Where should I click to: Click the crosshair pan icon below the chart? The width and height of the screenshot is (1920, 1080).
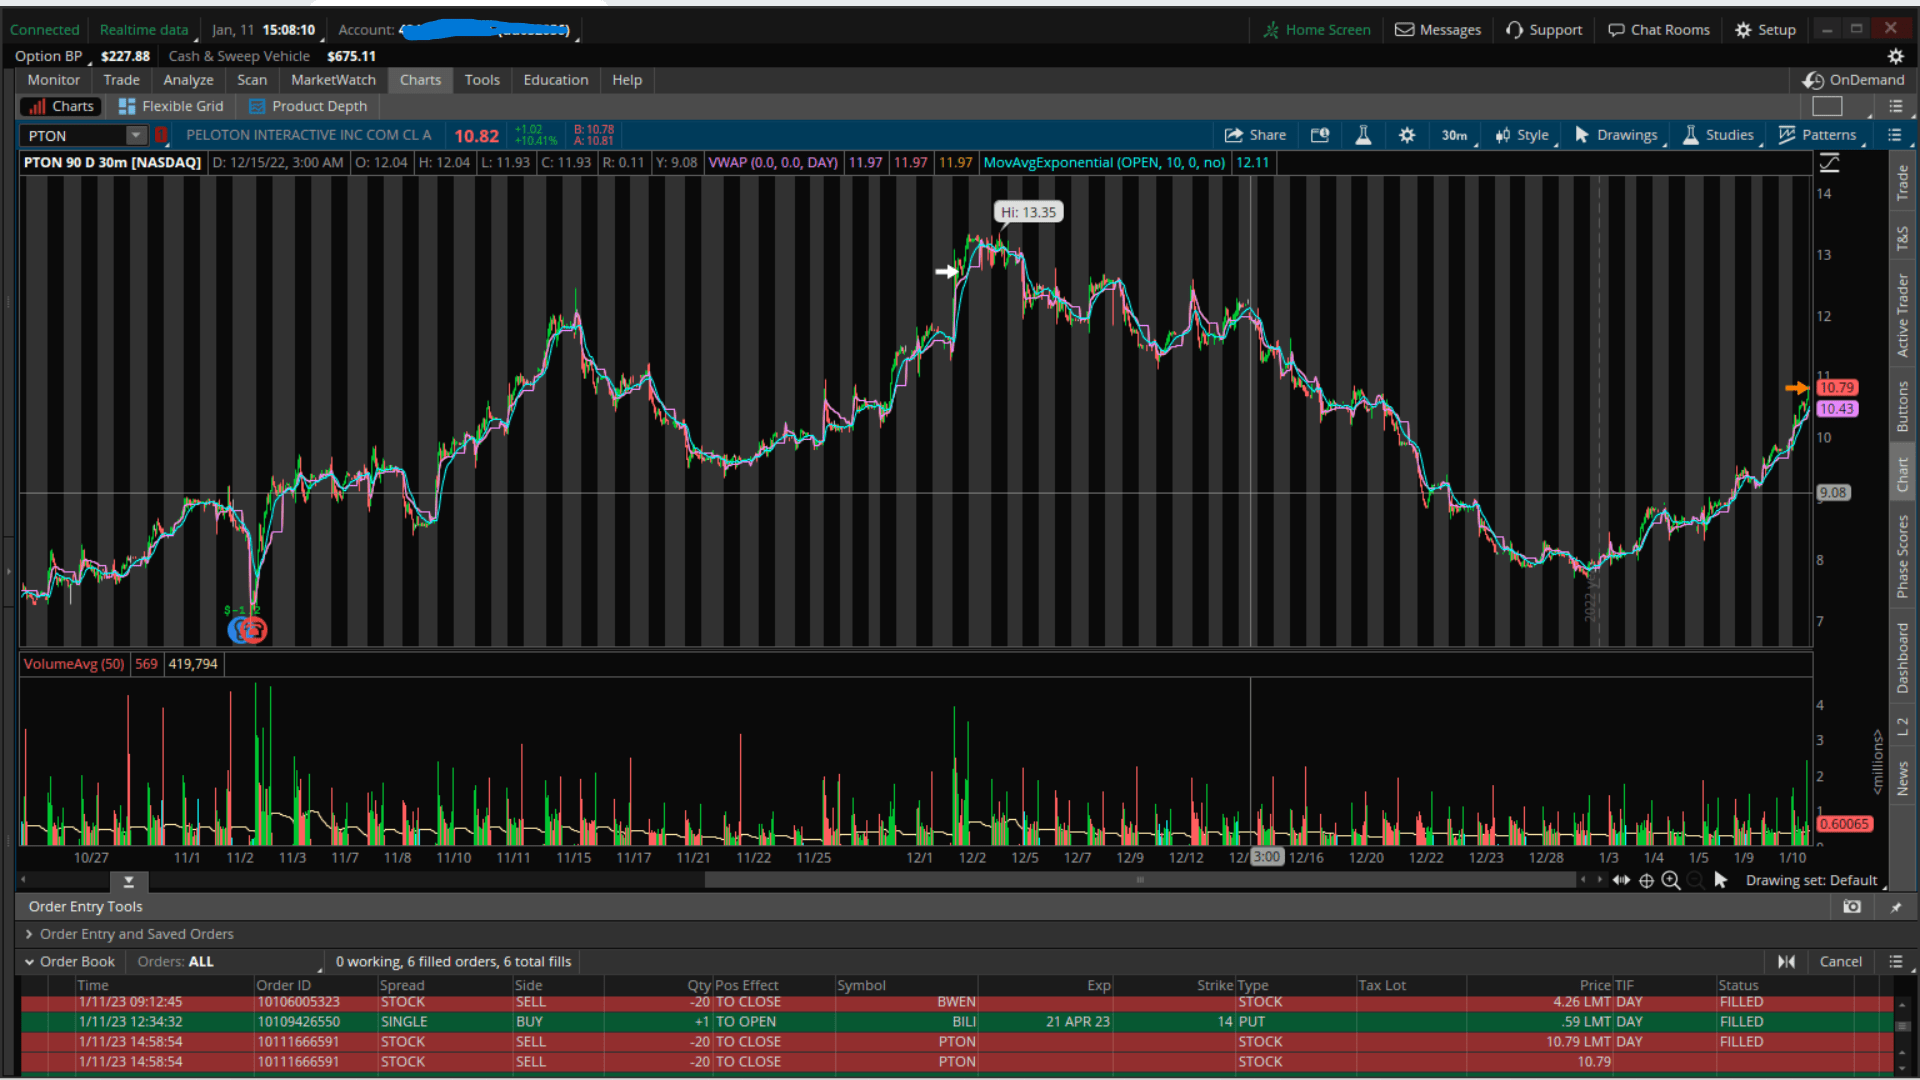pyautogui.click(x=1646, y=880)
